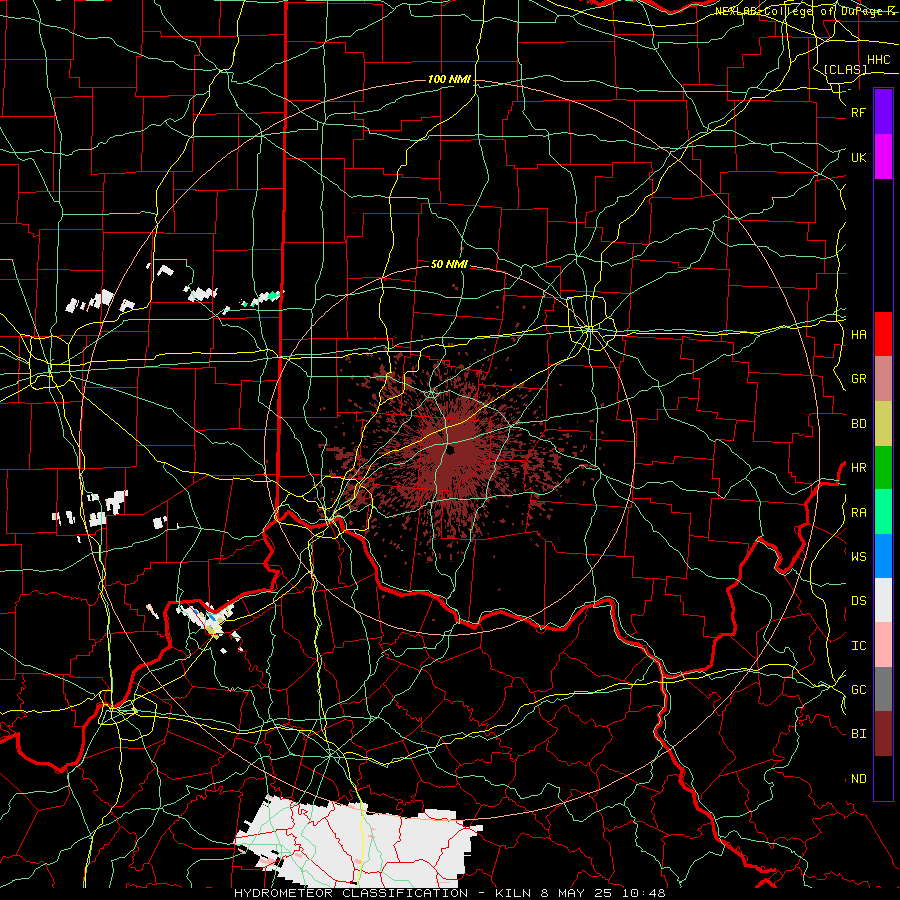Viewport: 900px width, 900px height.
Task: Click the 100 NMI range ring label
Action: pos(449,79)
